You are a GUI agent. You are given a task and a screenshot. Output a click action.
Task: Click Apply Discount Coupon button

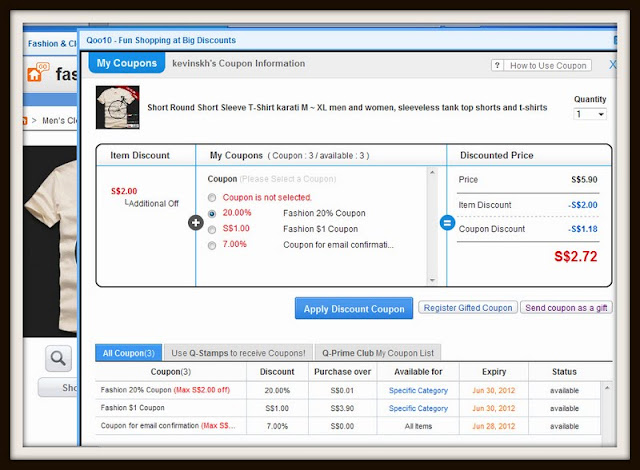click(x=354, y=308)
